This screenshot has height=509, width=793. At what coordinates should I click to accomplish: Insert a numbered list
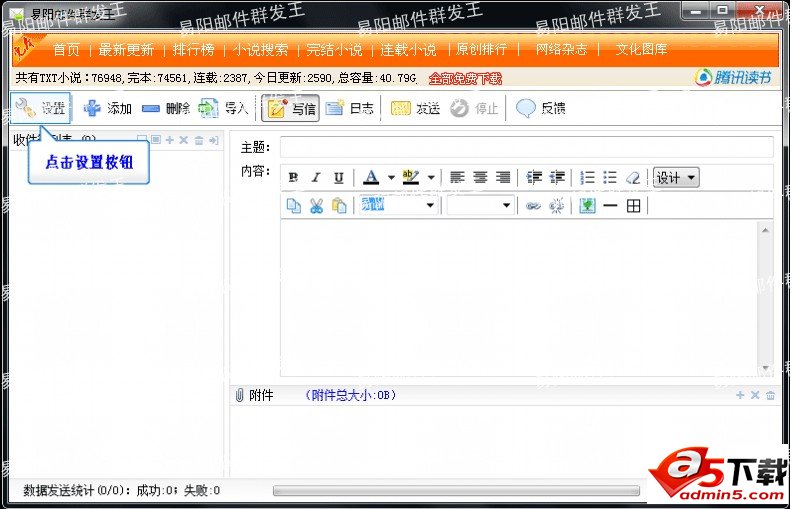587,178
